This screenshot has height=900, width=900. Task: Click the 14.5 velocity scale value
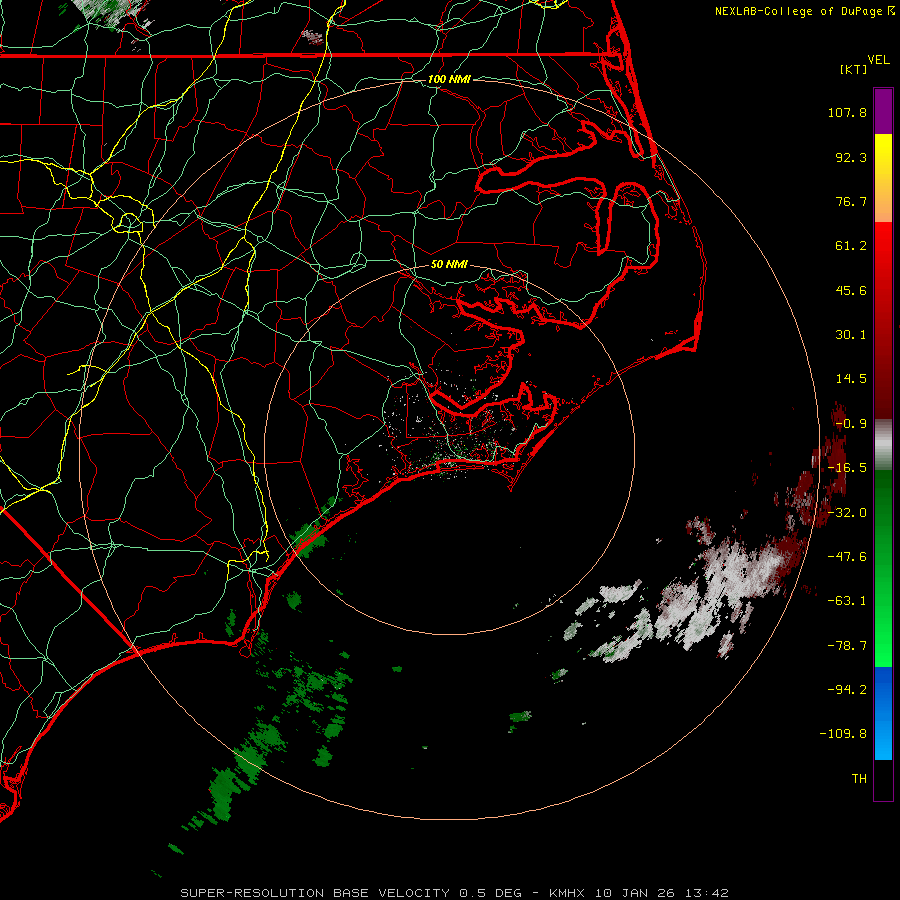click(x=851, y=379)
